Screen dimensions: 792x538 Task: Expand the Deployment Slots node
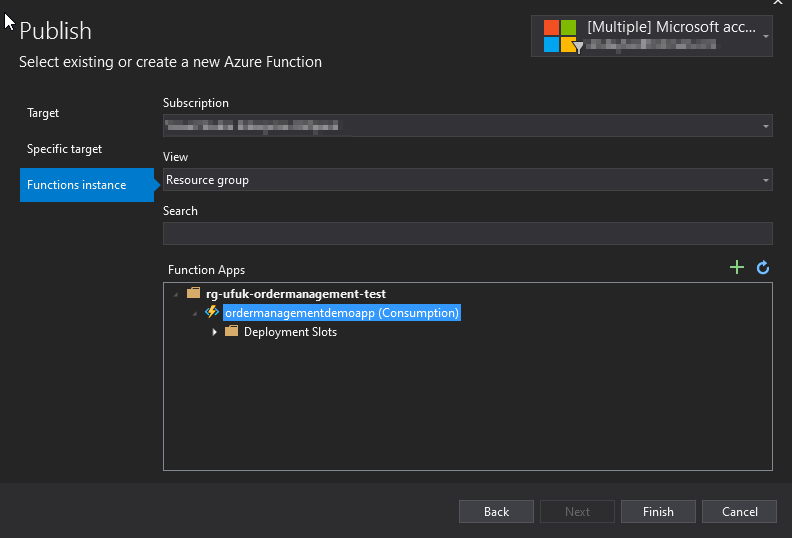click(214, 332)
